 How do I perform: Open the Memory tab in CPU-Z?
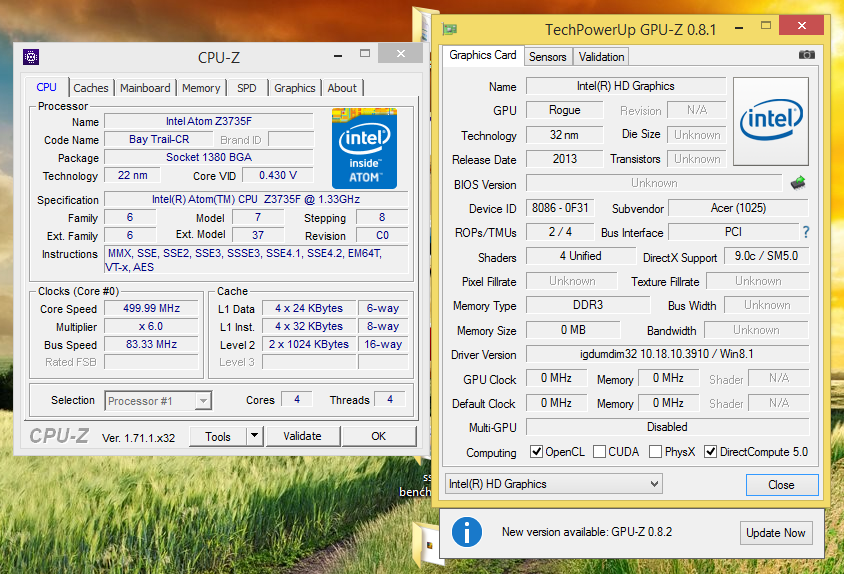tap(201, 88)
